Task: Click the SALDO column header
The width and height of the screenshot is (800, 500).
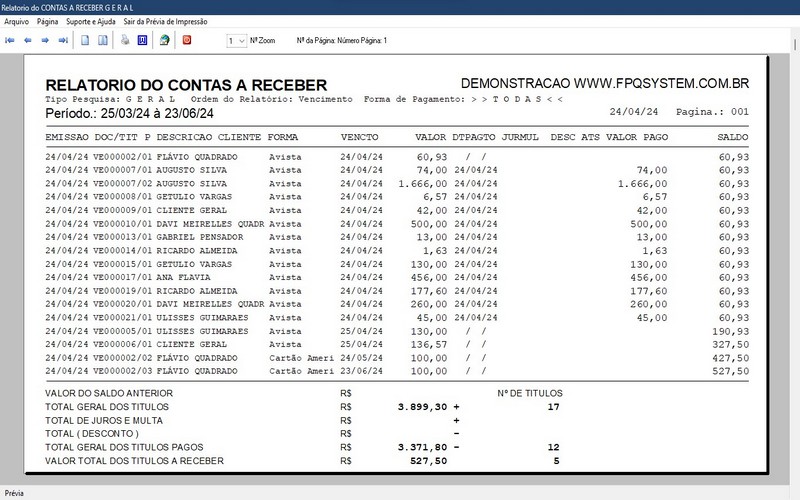Action: [x=733, y=137]
